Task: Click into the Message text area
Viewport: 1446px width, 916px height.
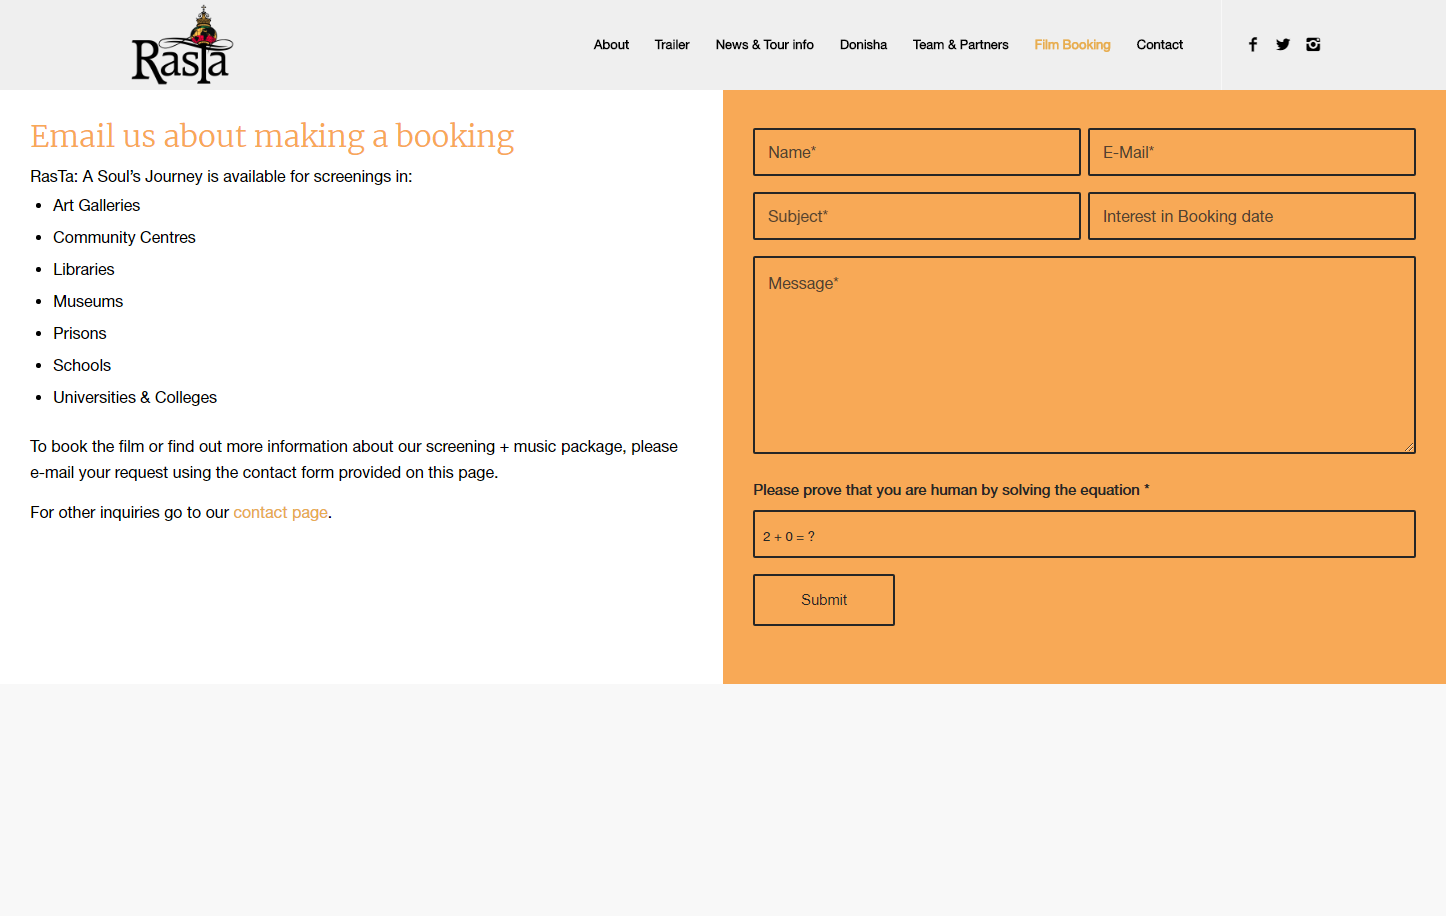Action: point(1084,355)
